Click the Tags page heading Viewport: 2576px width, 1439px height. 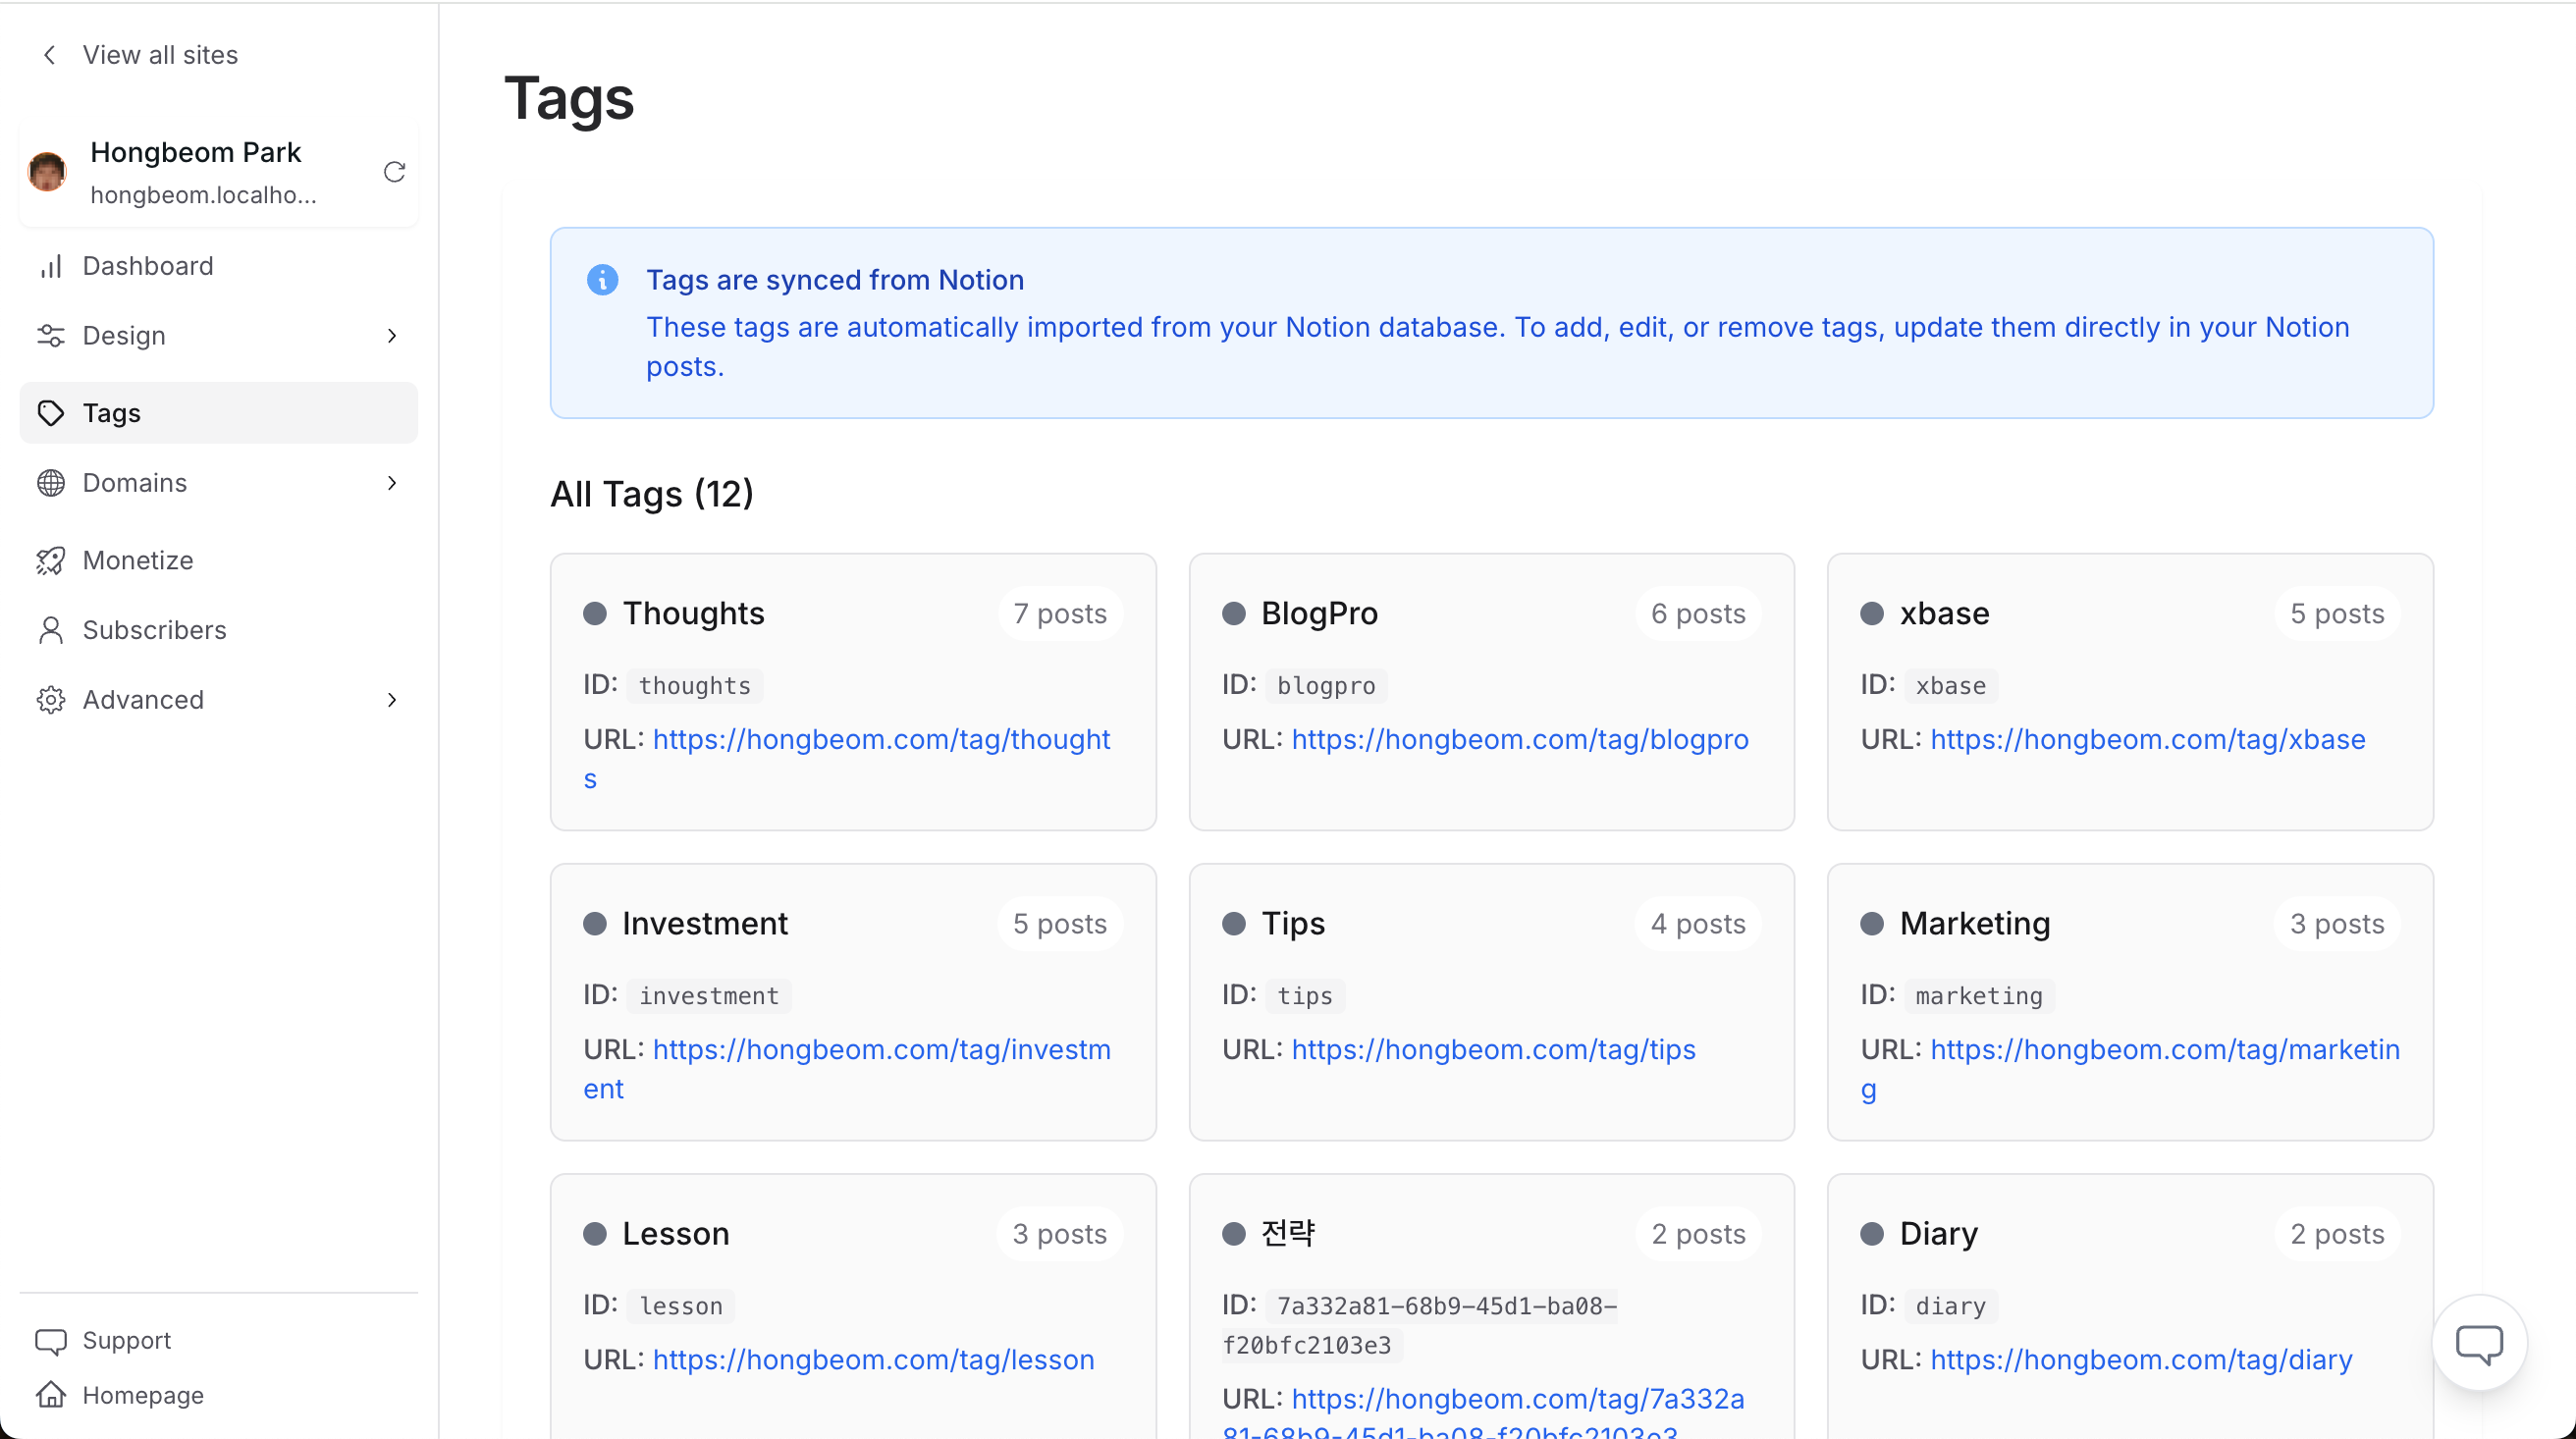(x=569, y=99)
